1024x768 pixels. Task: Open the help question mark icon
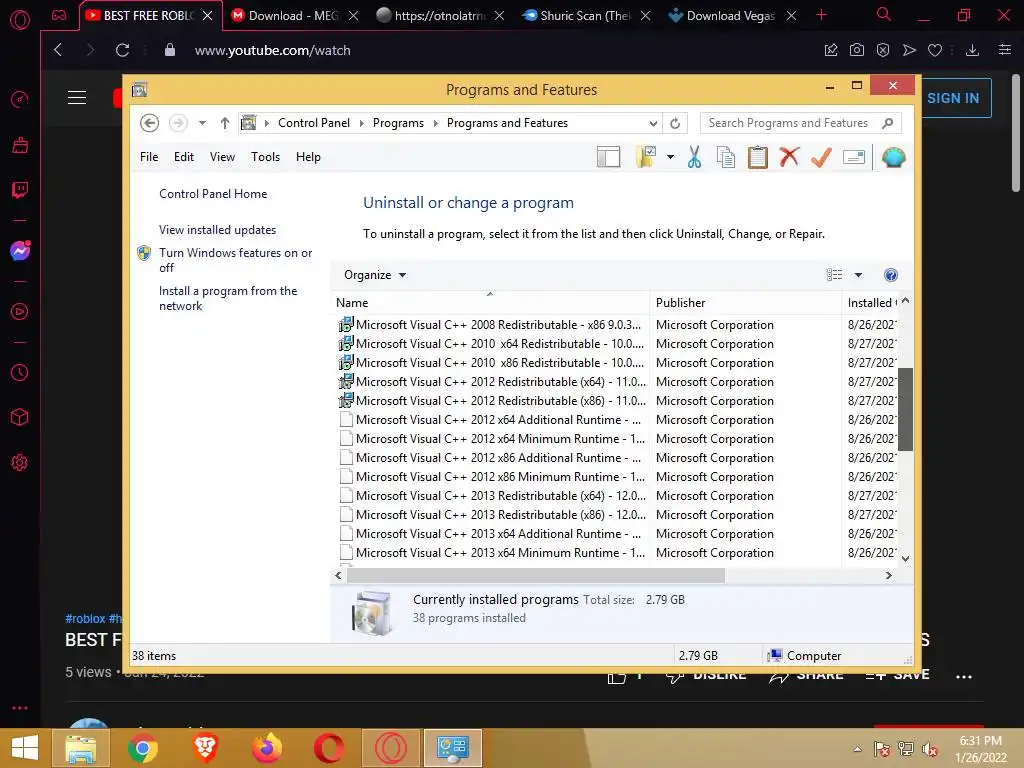click(891, 275)
